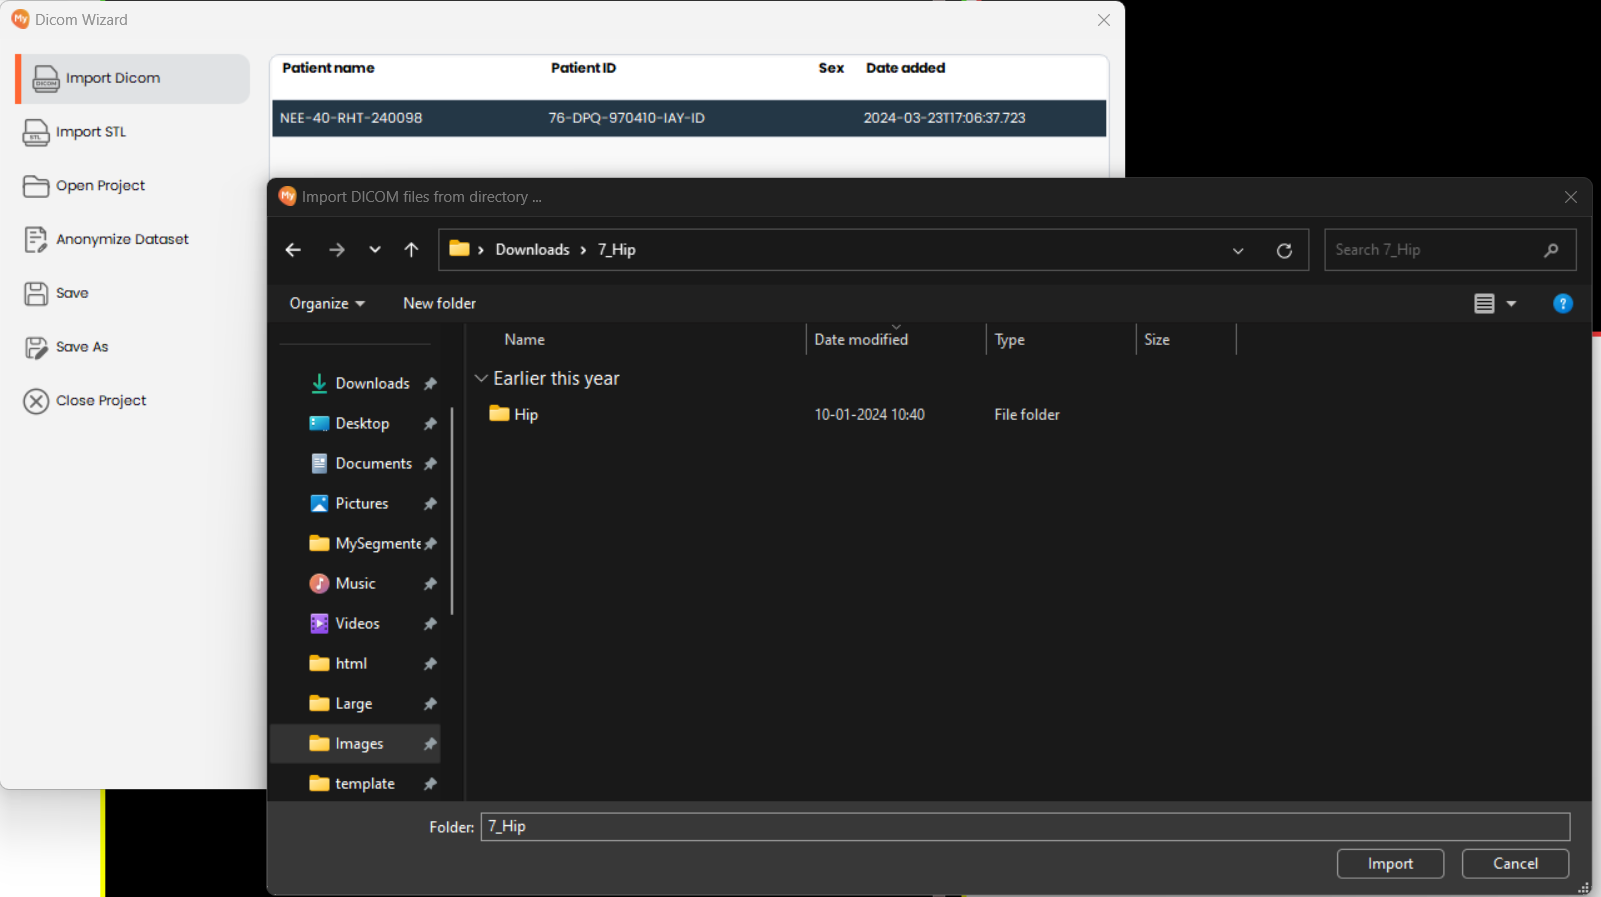
Task: Open Project via its folder icon
Action: tap(36, 186)
